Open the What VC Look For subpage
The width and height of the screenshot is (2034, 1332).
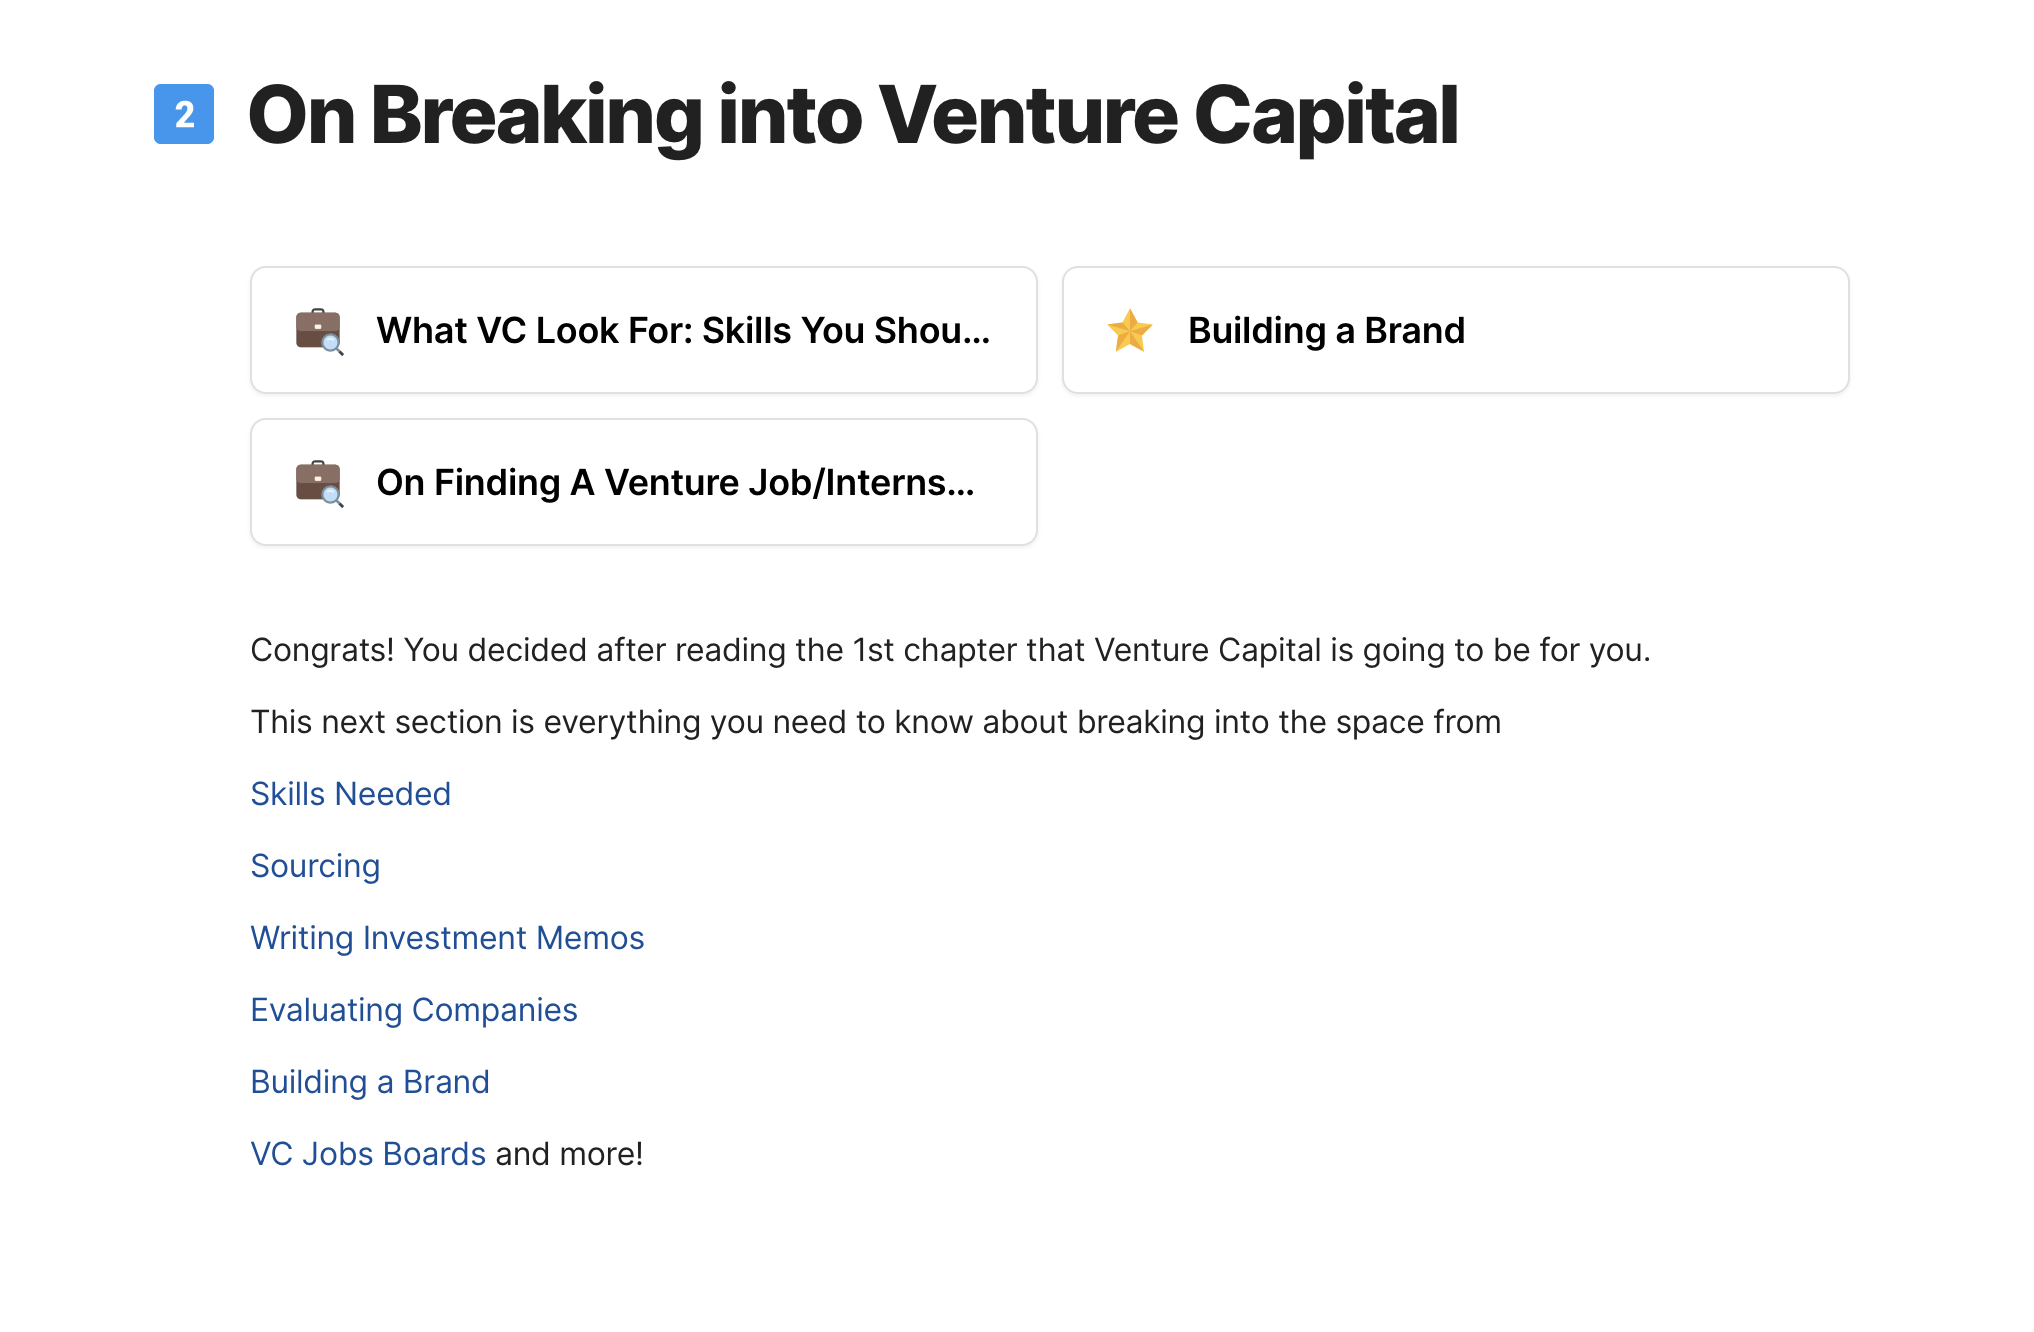[644, 330]
